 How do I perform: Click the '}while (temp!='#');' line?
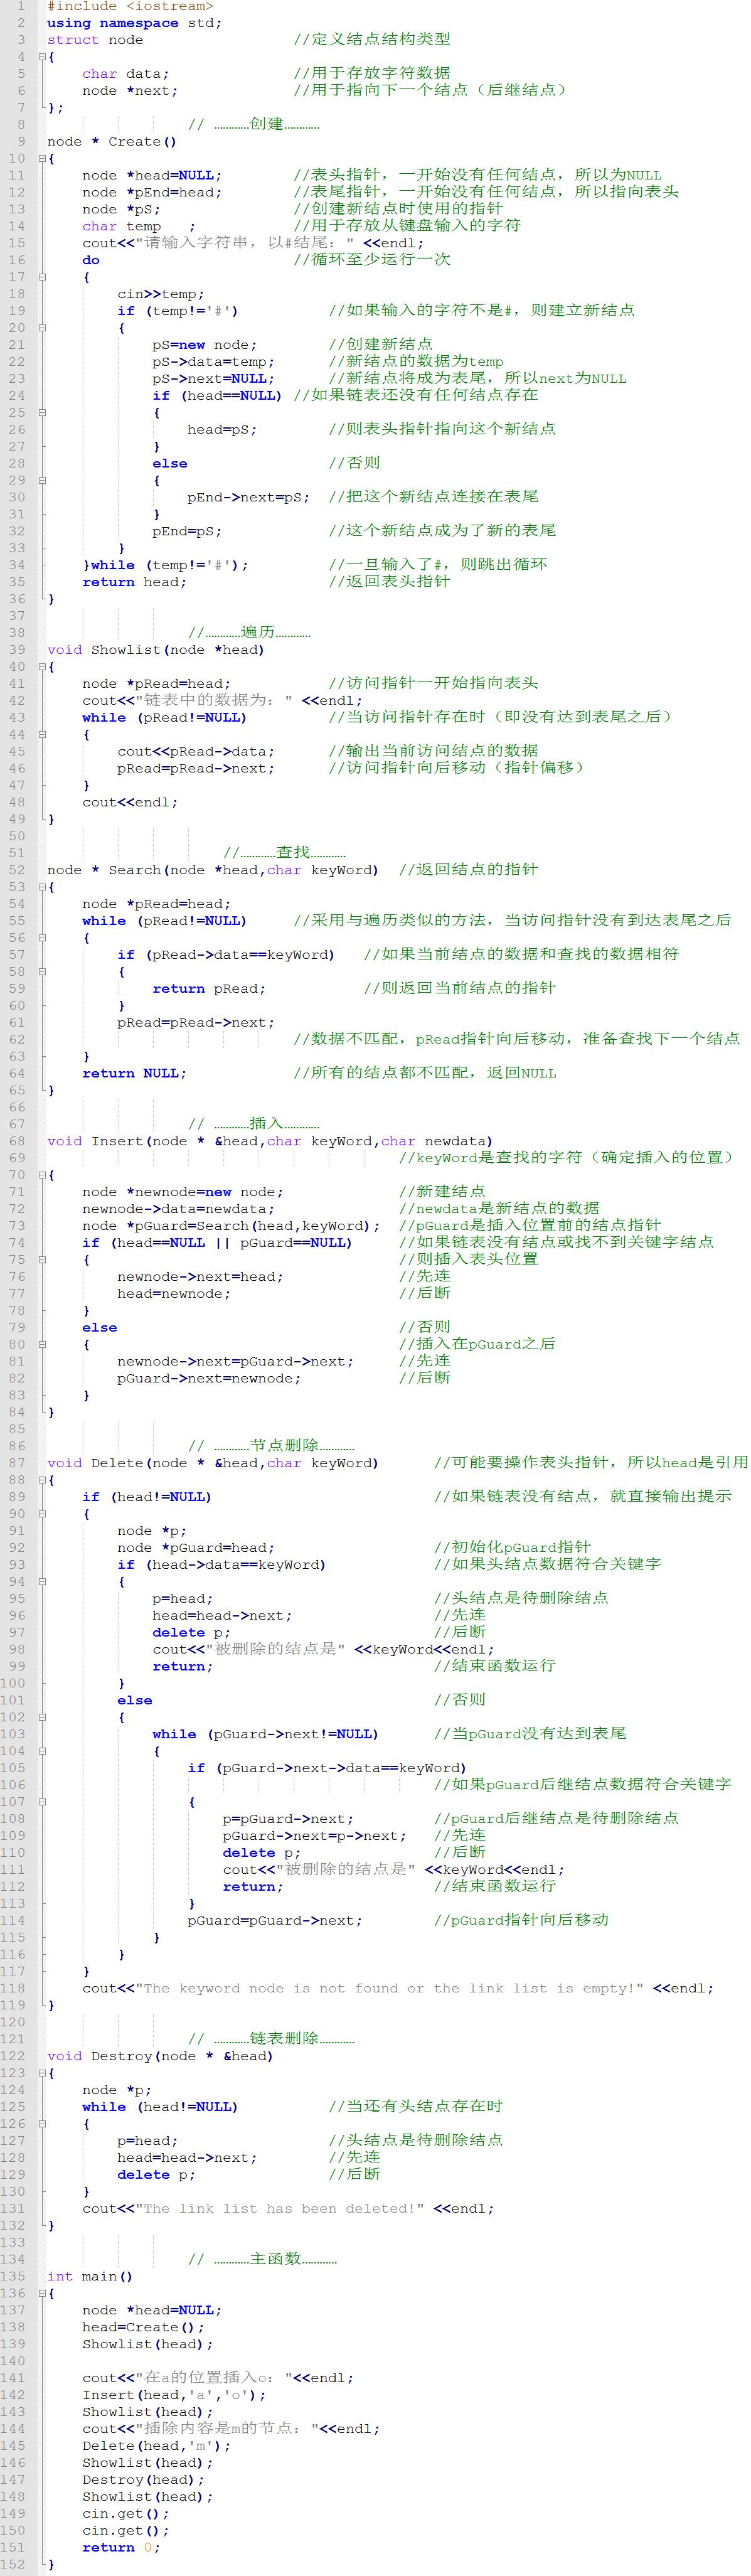click(165, 565)
